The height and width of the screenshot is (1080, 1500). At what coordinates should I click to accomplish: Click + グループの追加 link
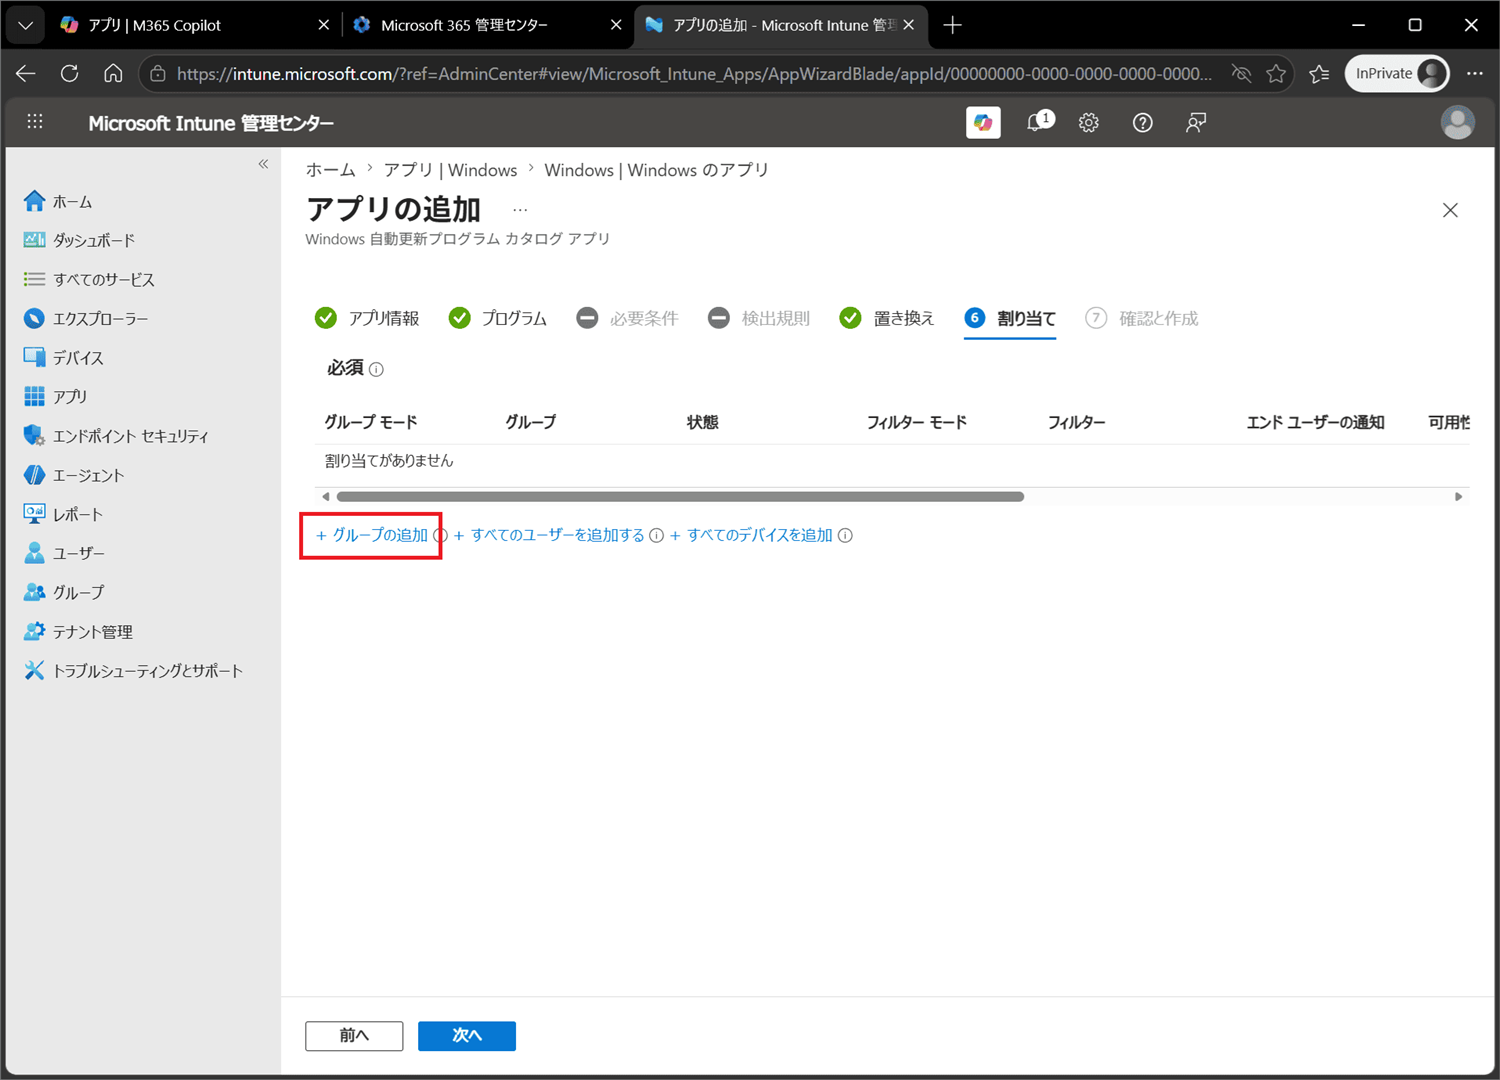(372, 535)
